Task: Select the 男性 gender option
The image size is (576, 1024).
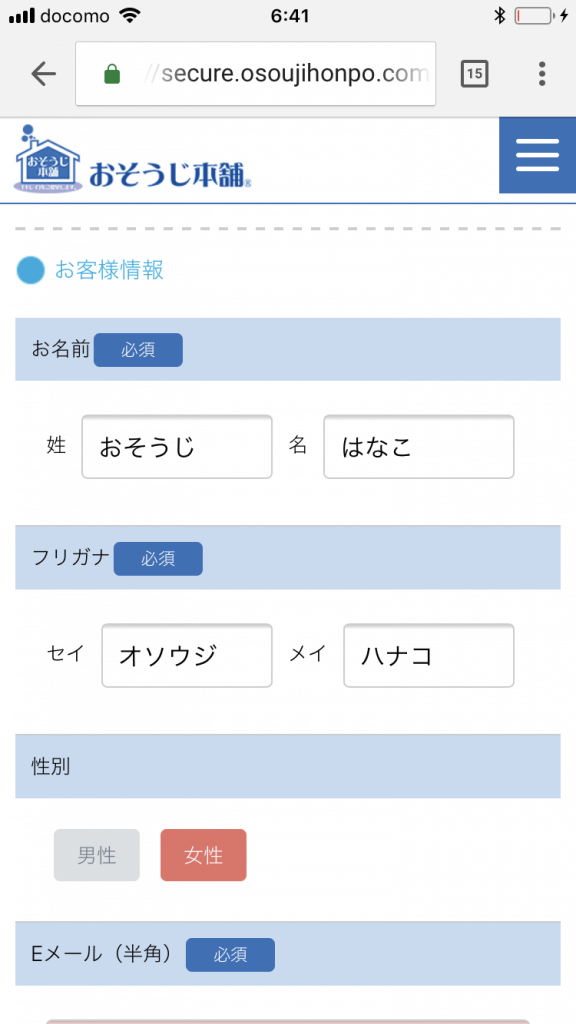Action: 97,855
